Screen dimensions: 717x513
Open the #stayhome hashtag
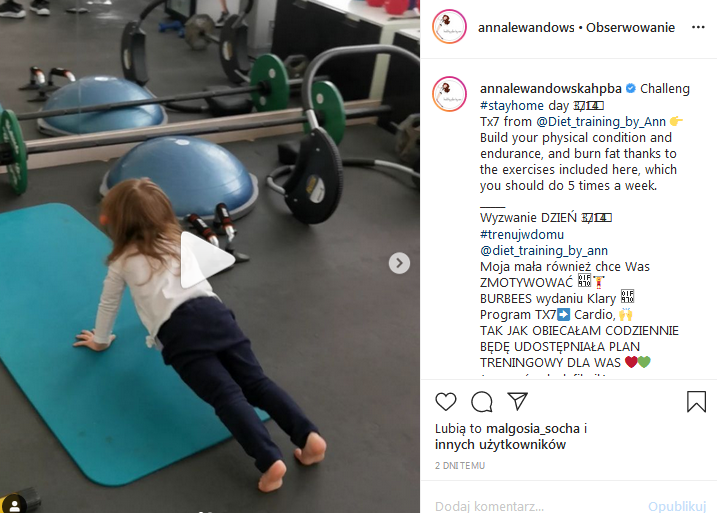[x=512, y=106]
